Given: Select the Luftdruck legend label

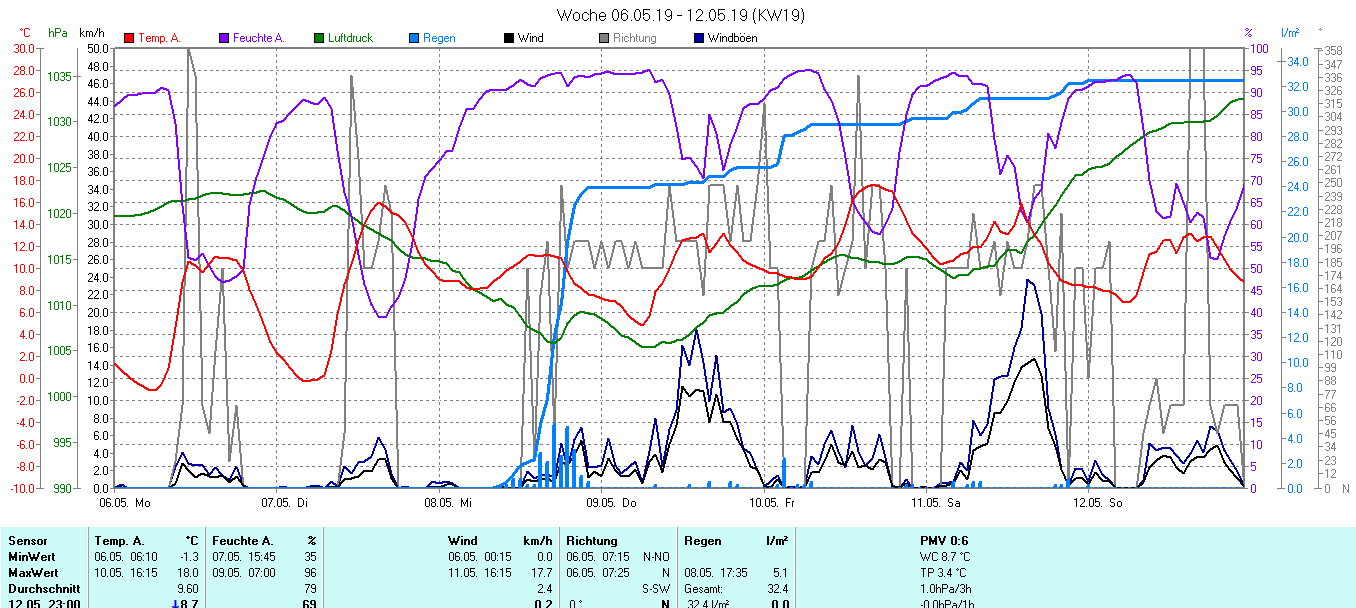Looking at the screenshot, I should pyautogui.click(x=350, y=38).
